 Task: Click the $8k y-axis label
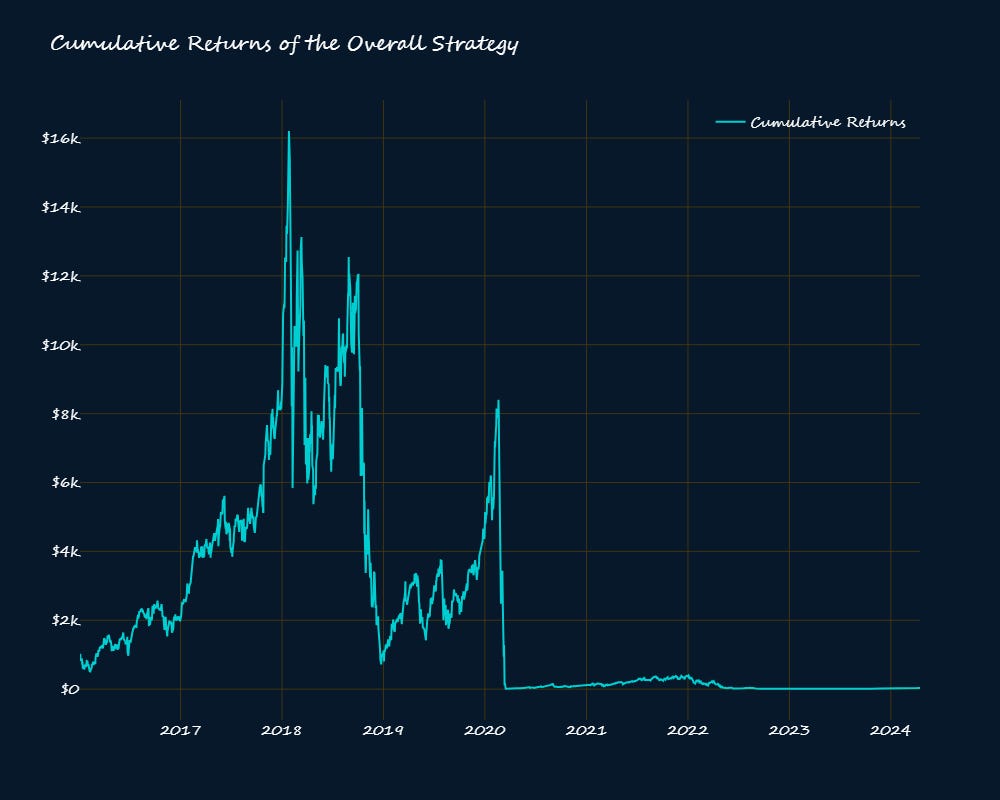pyautogui.click(x=66, y=414)
